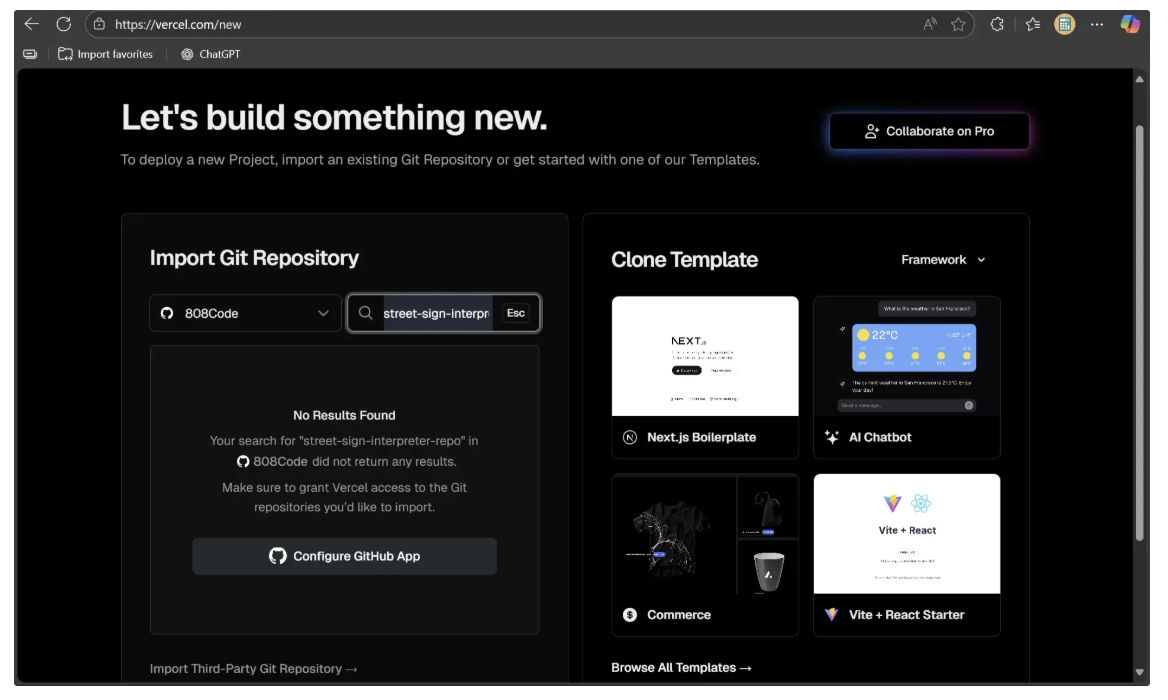The height and width of the screenshot is (700, 1168).
Task: Open the Next.js Boilerplate template preview
Action: click(x=705, y=356)
